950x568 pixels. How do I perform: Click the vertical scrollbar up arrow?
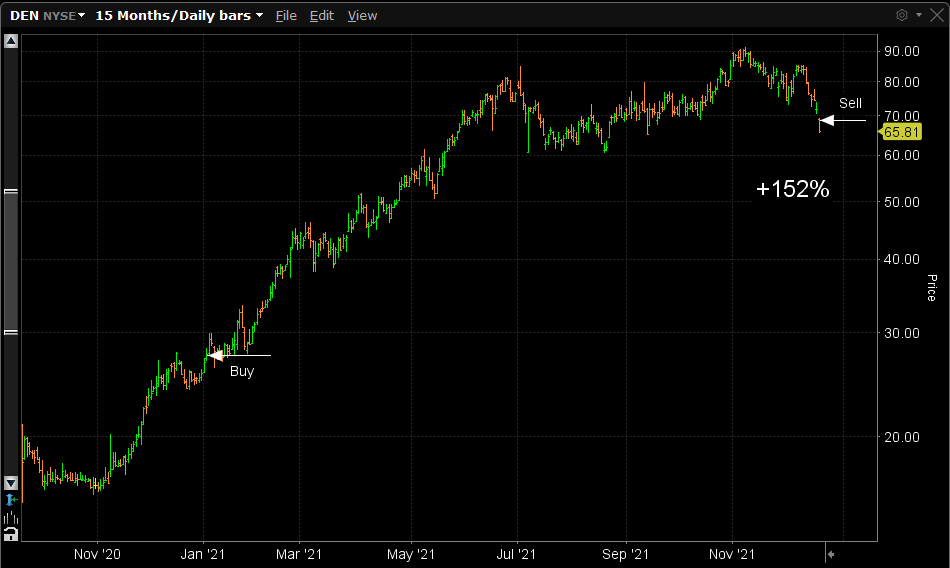pos(11,41)
